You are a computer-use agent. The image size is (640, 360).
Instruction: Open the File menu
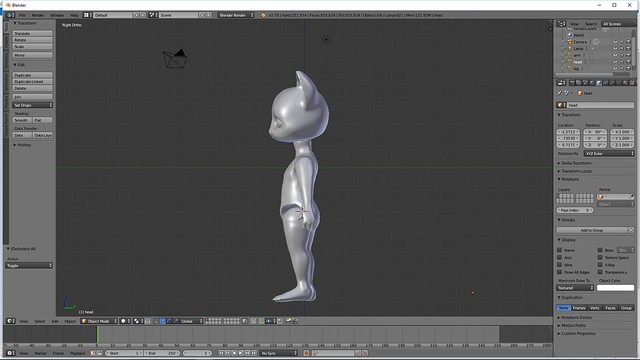point(22,15)
